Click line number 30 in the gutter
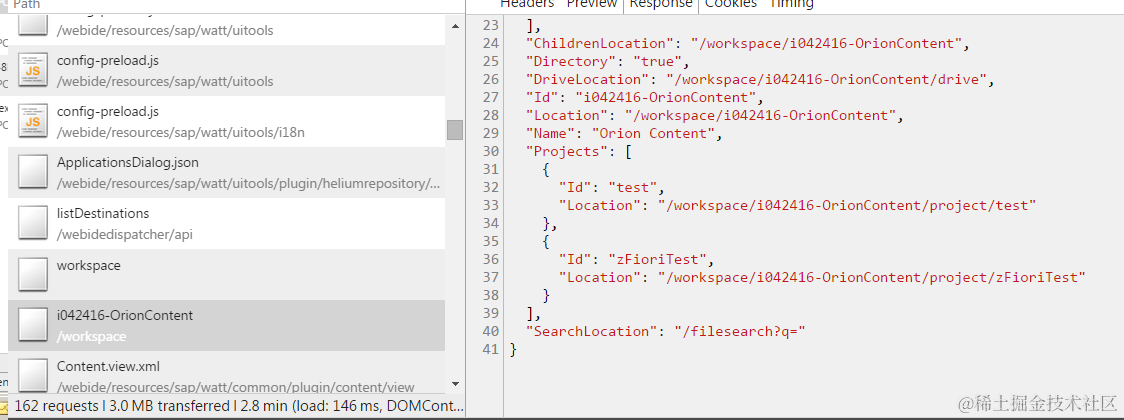Screen dimensions: 1124x420 coord(490,151)
